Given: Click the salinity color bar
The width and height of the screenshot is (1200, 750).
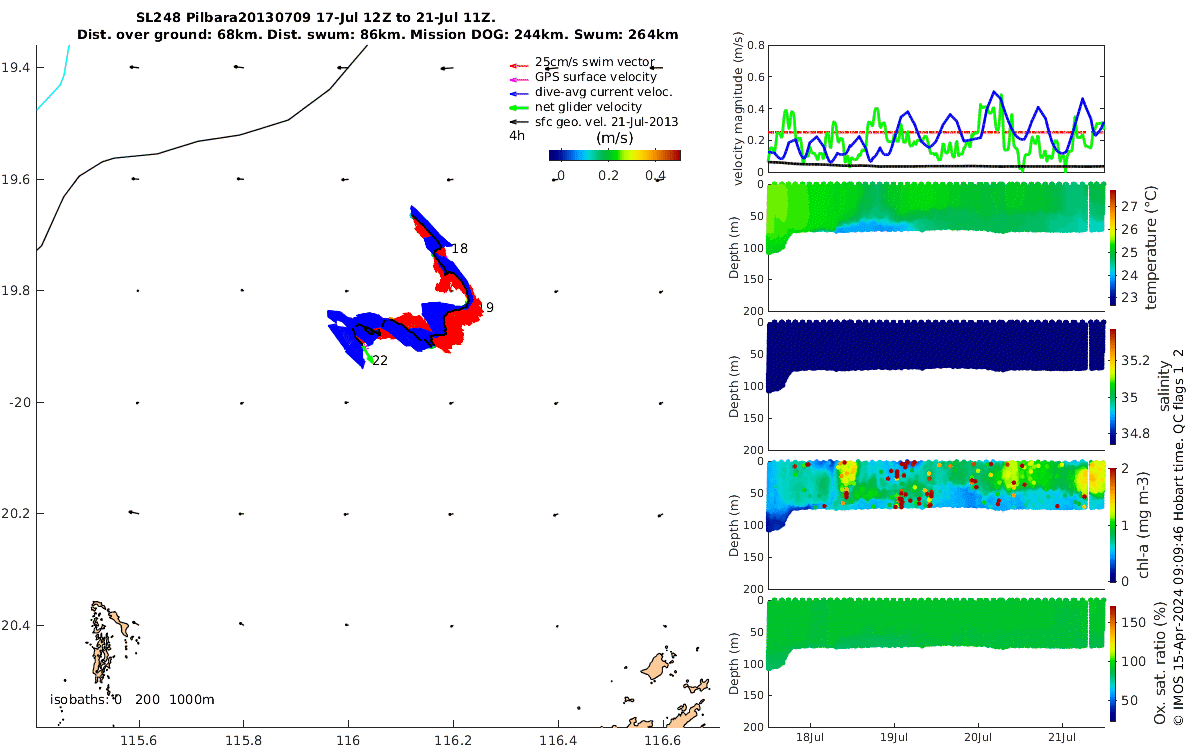Looking at the screenshot, I should coord(1113,386).
